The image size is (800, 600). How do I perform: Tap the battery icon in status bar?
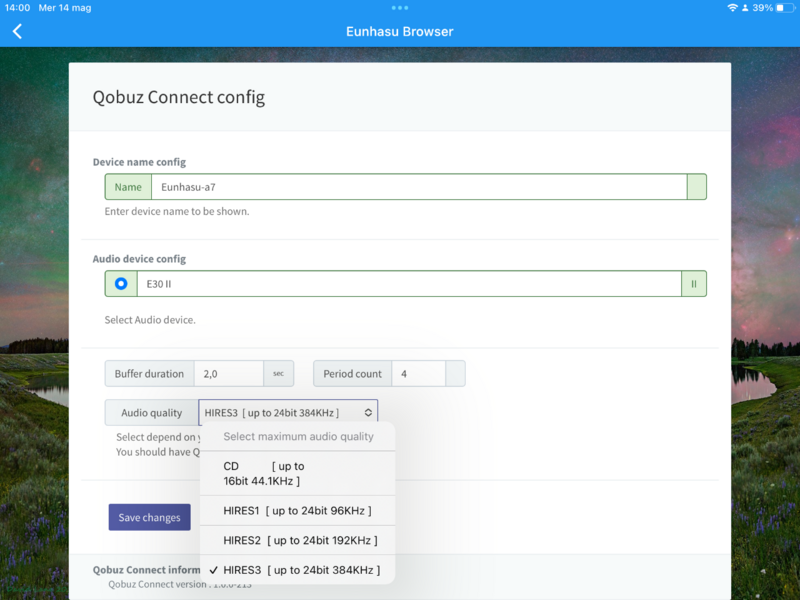tap(783, 8)
